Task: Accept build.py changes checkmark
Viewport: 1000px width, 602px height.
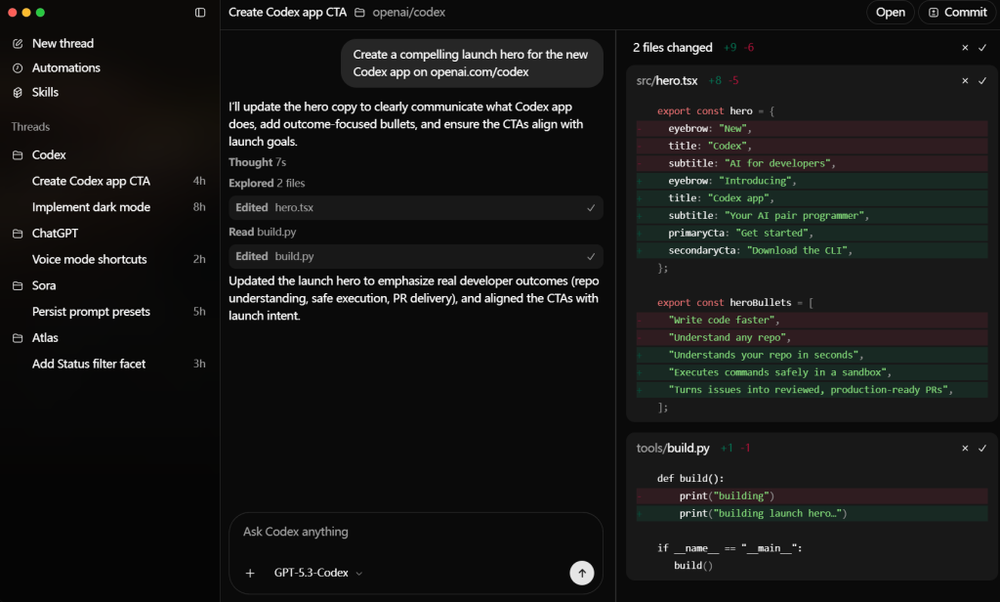Action: (983, 449)
